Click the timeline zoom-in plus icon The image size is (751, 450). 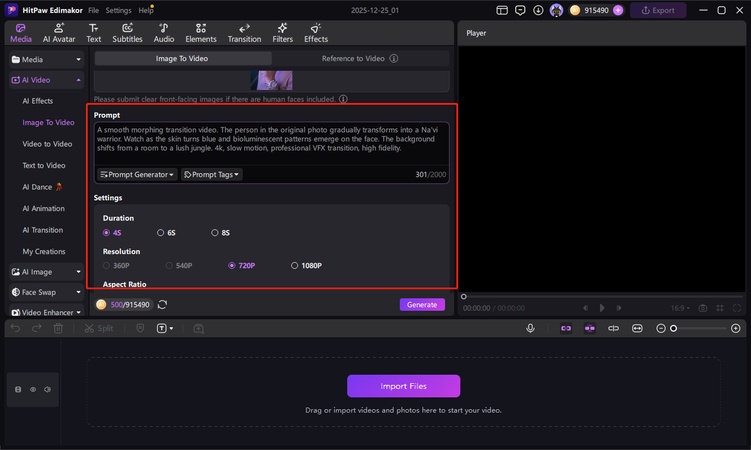tap(737, 328)
